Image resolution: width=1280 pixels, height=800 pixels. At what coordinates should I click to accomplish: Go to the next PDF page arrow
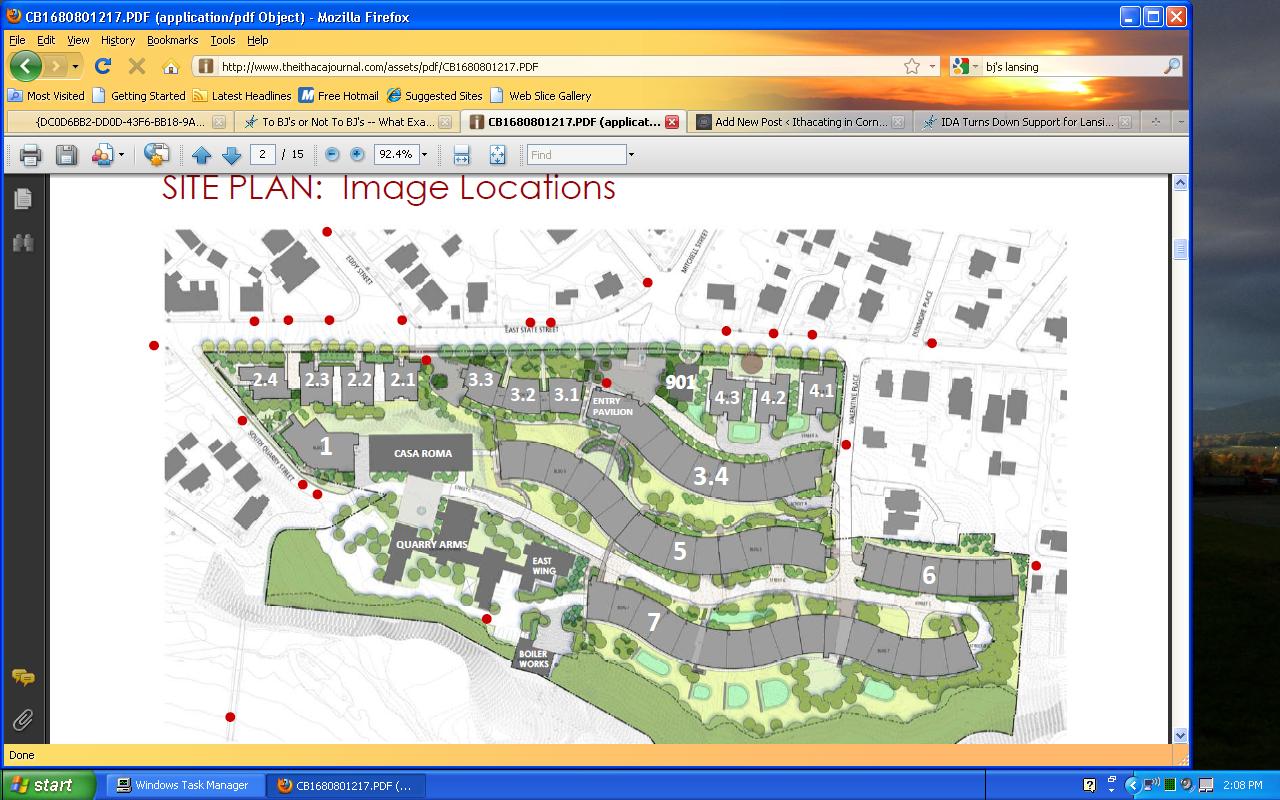click(231, 155)
